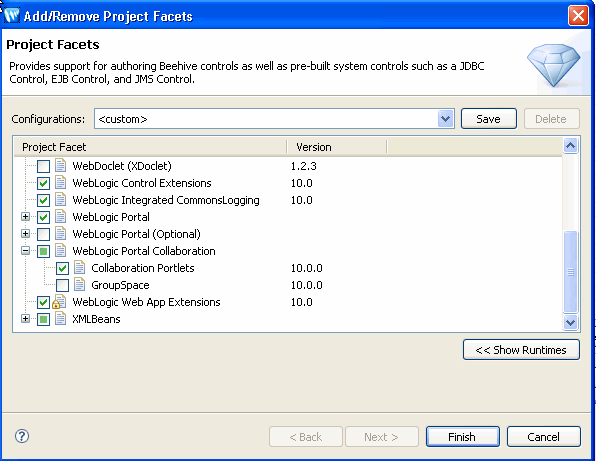This screenshot has height=461, width=596.
Task: Click the Cancel button
Action: 543,437
